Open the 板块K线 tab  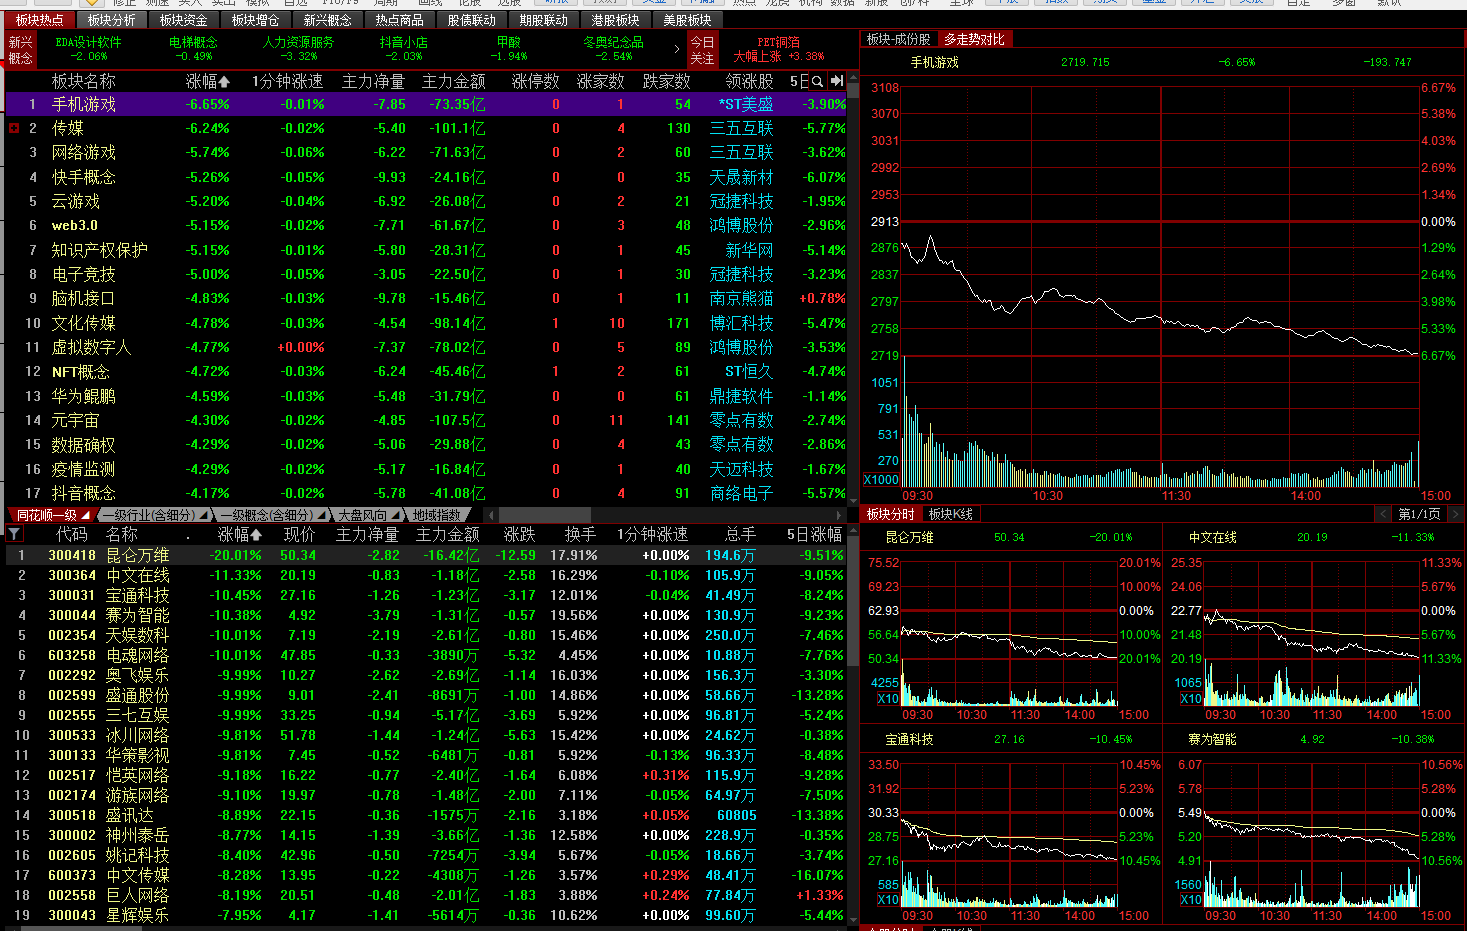950,514
